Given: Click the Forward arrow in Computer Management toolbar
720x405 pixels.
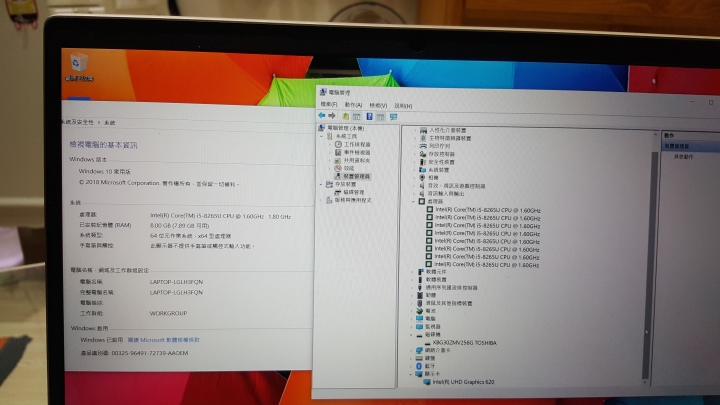Looking at the screenshot, I should pyautogui.click(x=332, y=116).
